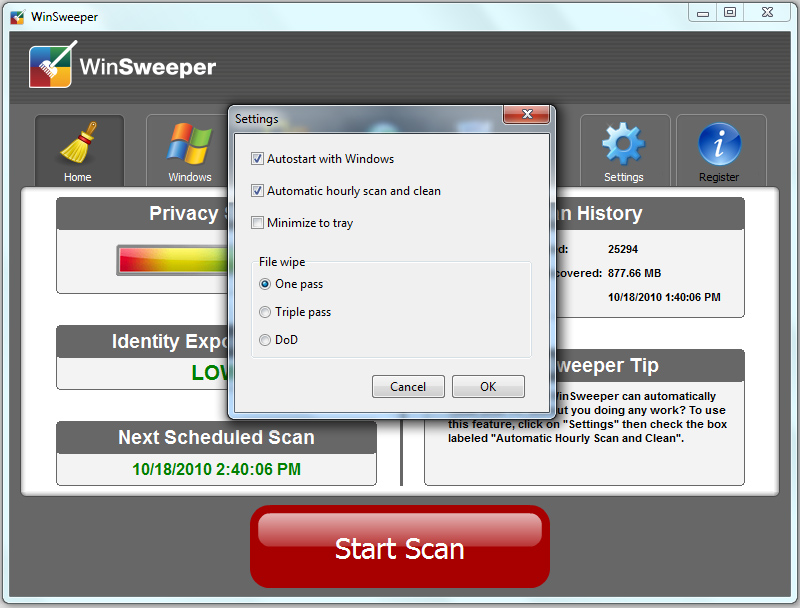
Task: Open the Windows logo tab icon
Action: coord(189,144)
